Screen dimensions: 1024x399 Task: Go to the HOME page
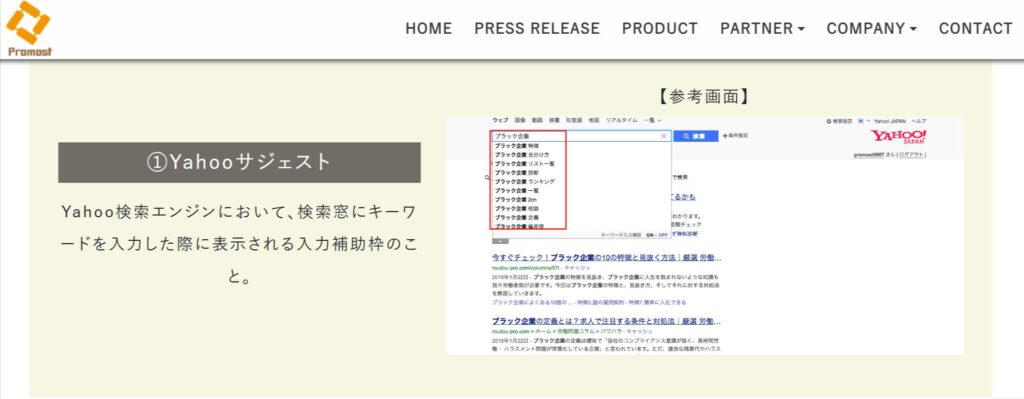click(x=428, y=29)
